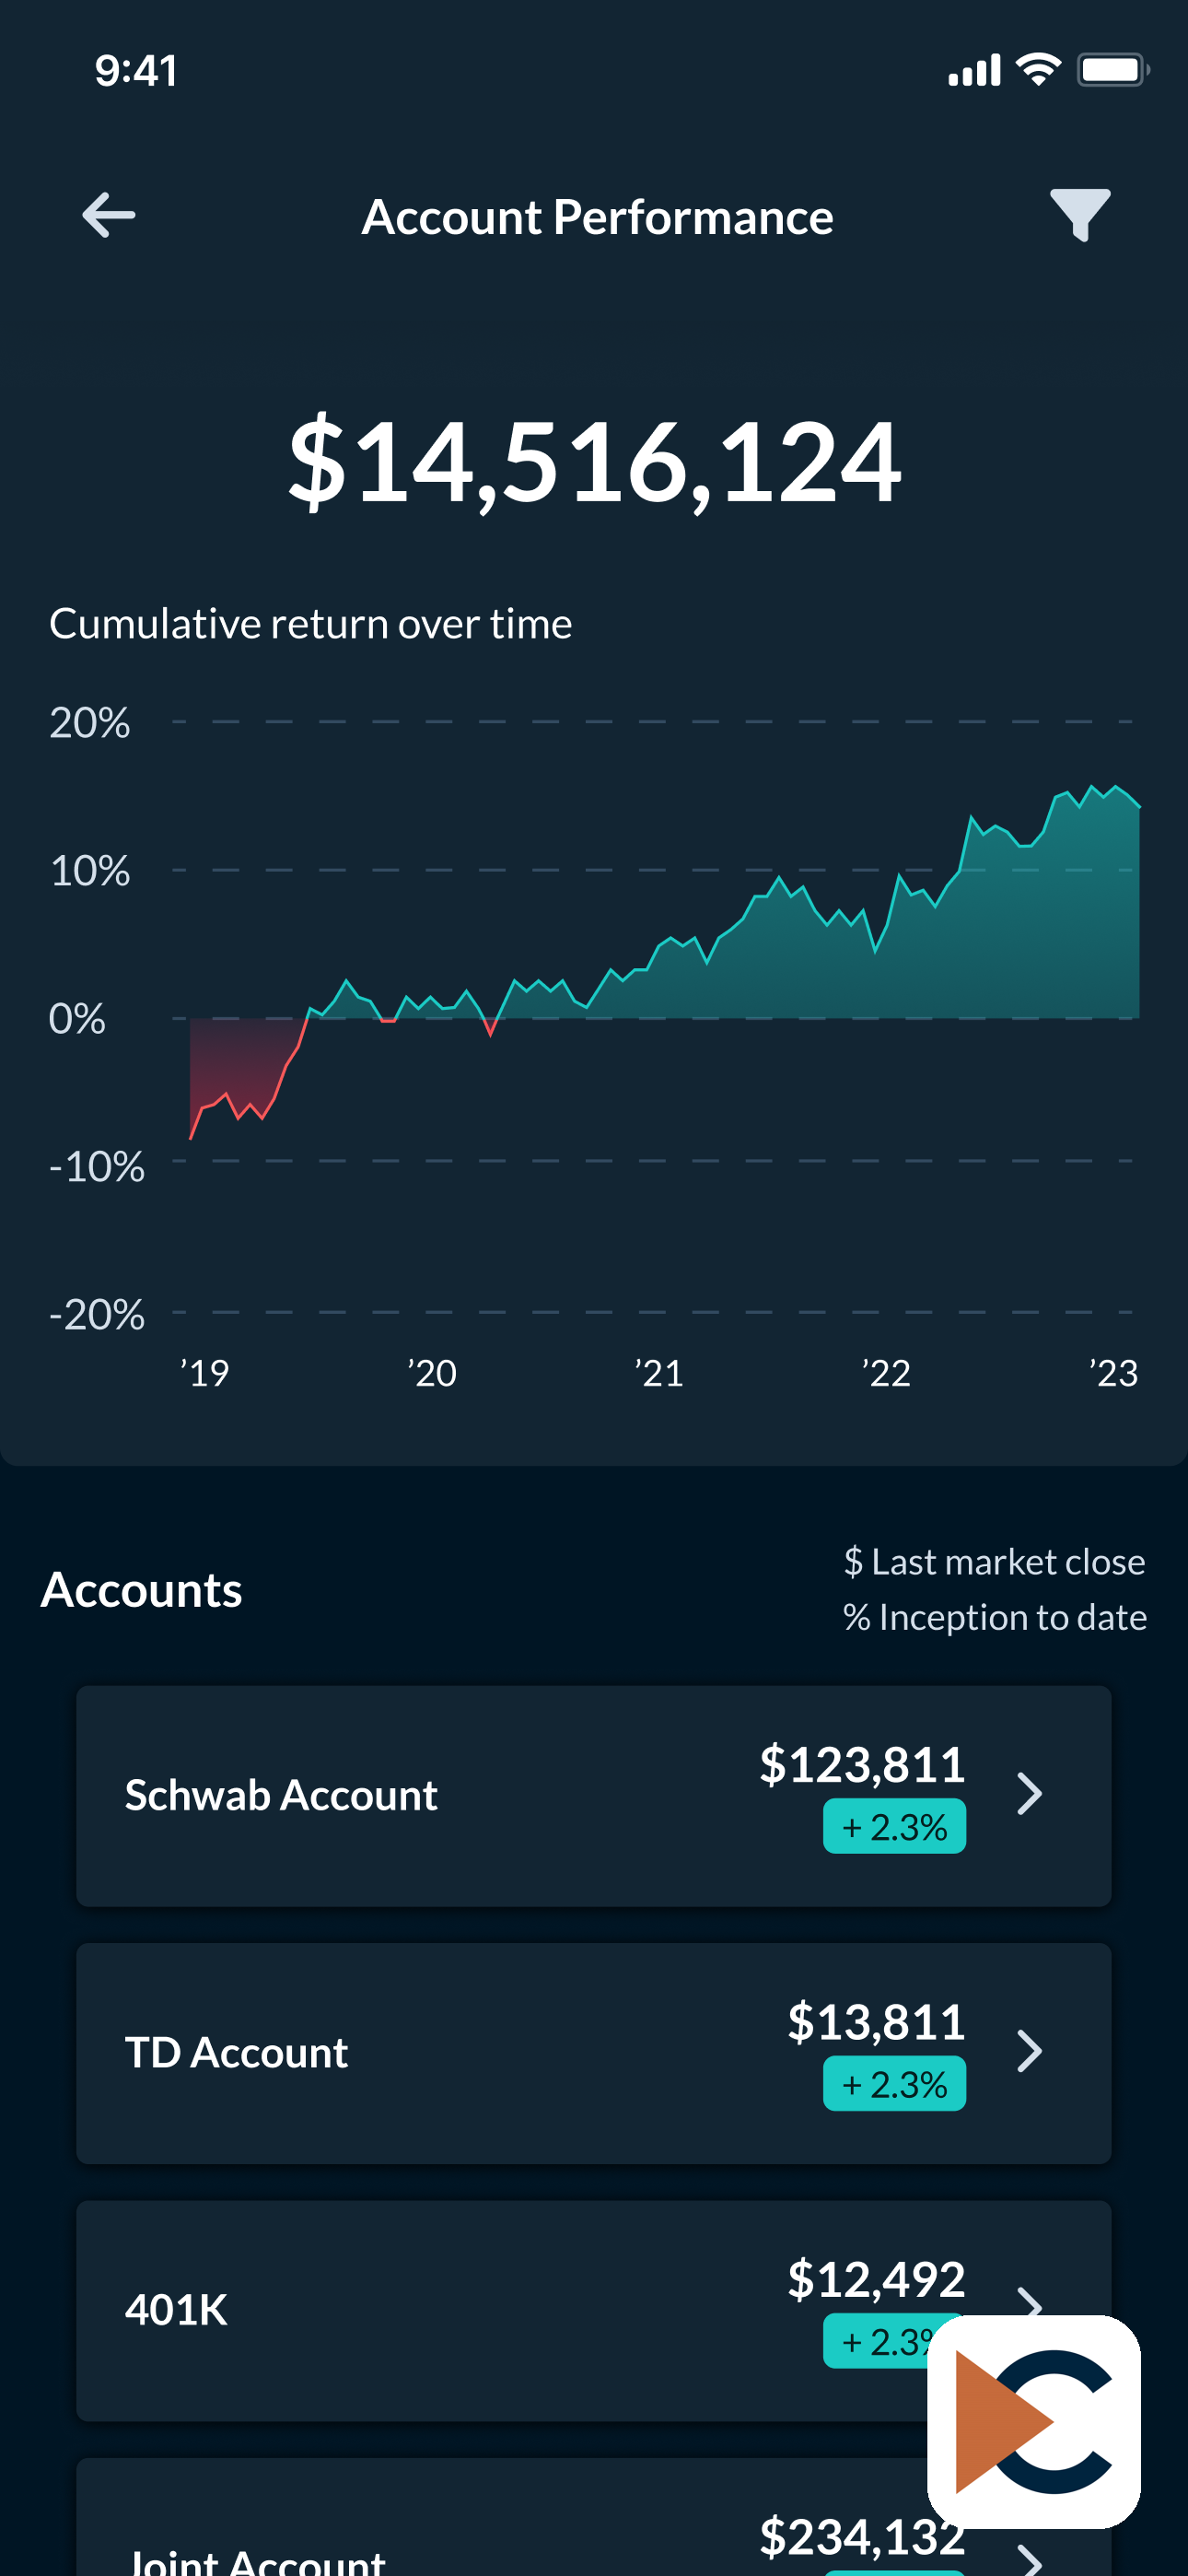The width and height of the screenshot is (1188, 2576).
Task: Tap the Wi-Fi status icon
Action: (x=1038, y=70)
